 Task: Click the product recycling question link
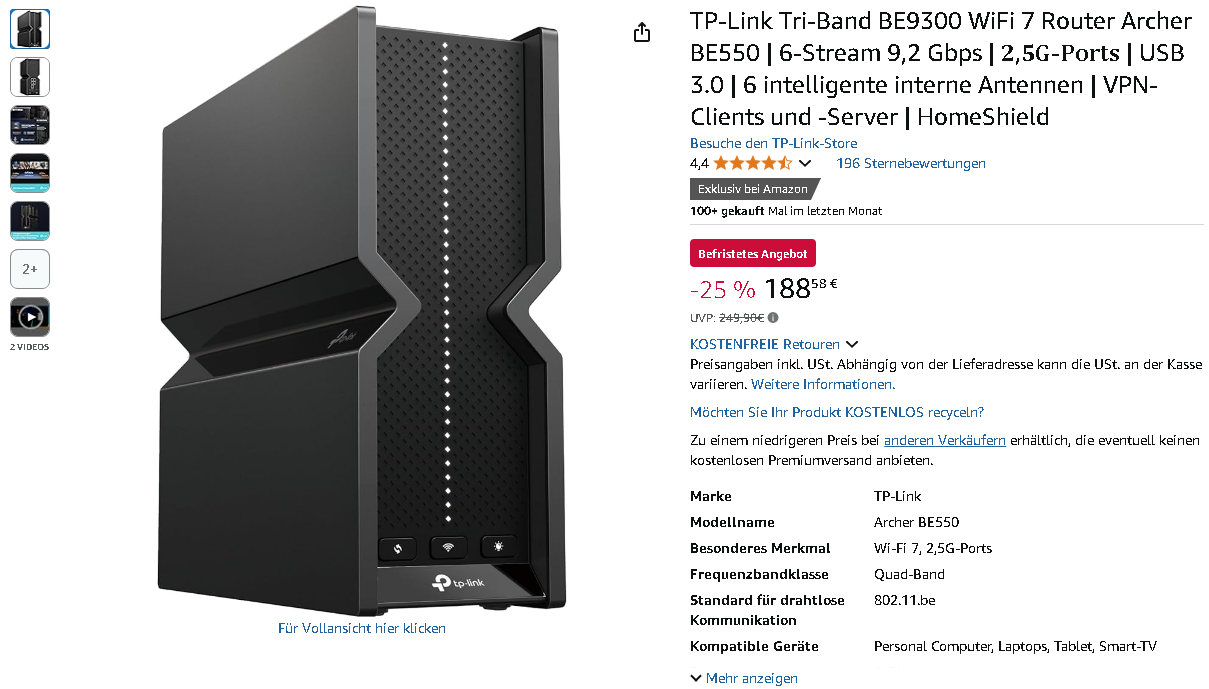coord(837,412)
